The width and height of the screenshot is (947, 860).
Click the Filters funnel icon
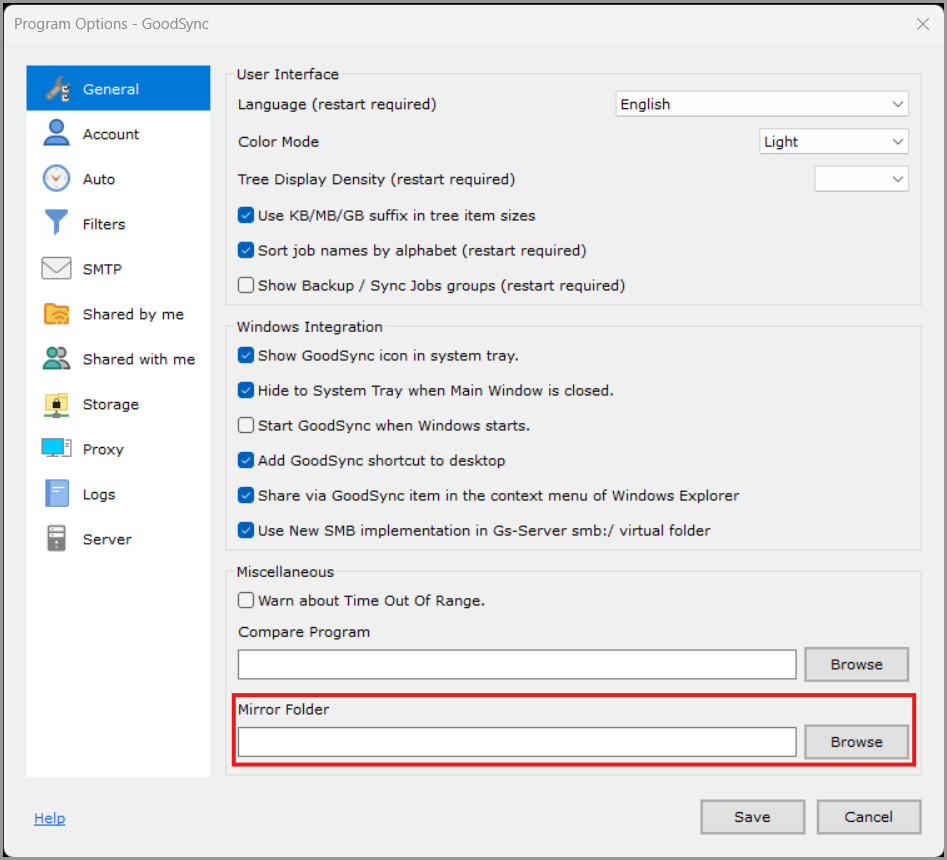click(x=56, y=222)
